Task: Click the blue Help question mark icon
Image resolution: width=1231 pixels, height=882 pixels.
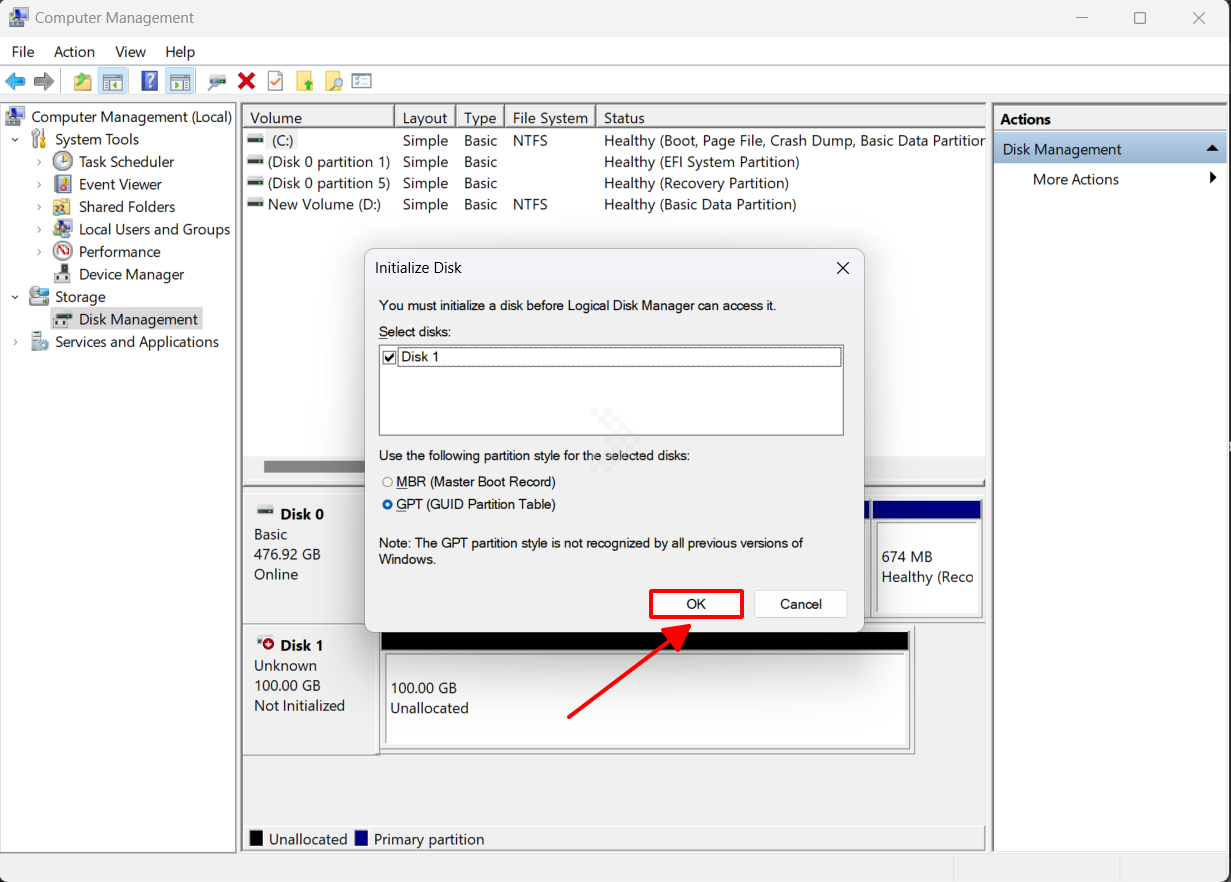Action: [150, 82]
